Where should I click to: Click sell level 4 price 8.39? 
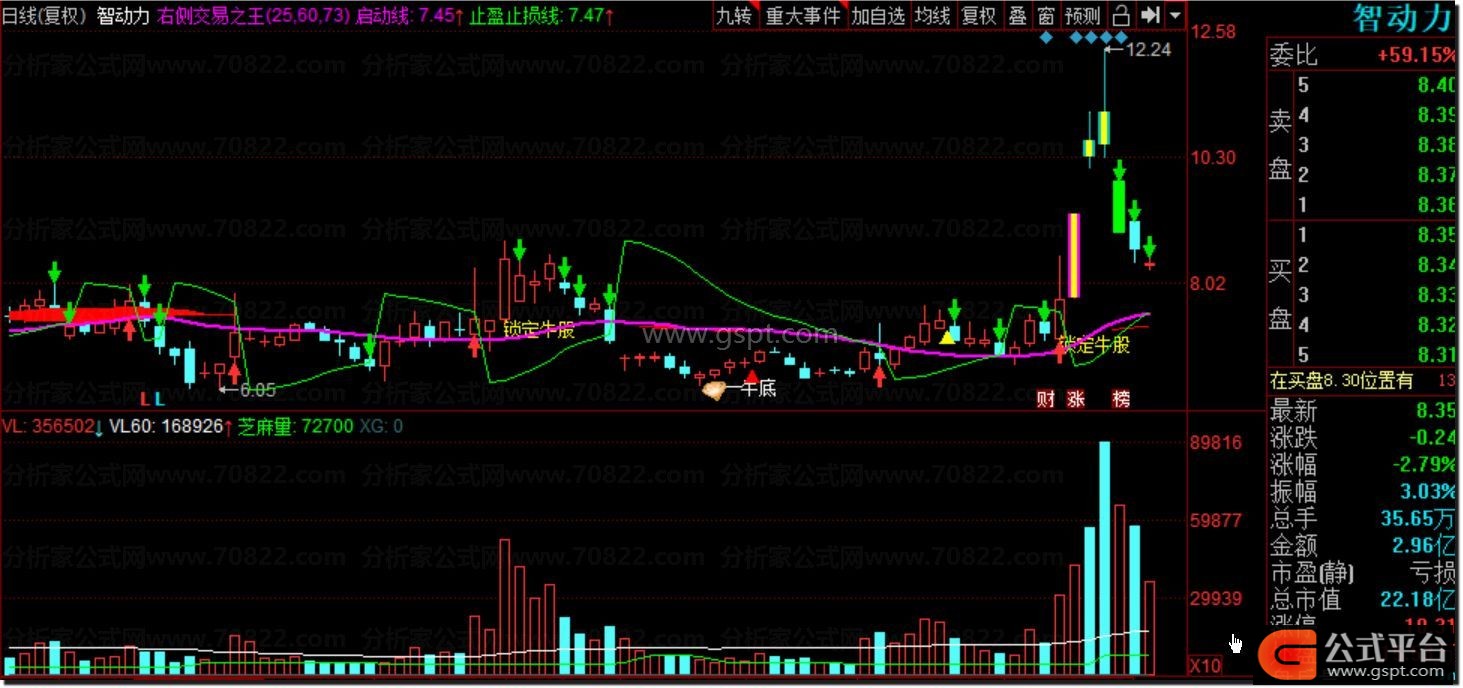coord(1435,115)
